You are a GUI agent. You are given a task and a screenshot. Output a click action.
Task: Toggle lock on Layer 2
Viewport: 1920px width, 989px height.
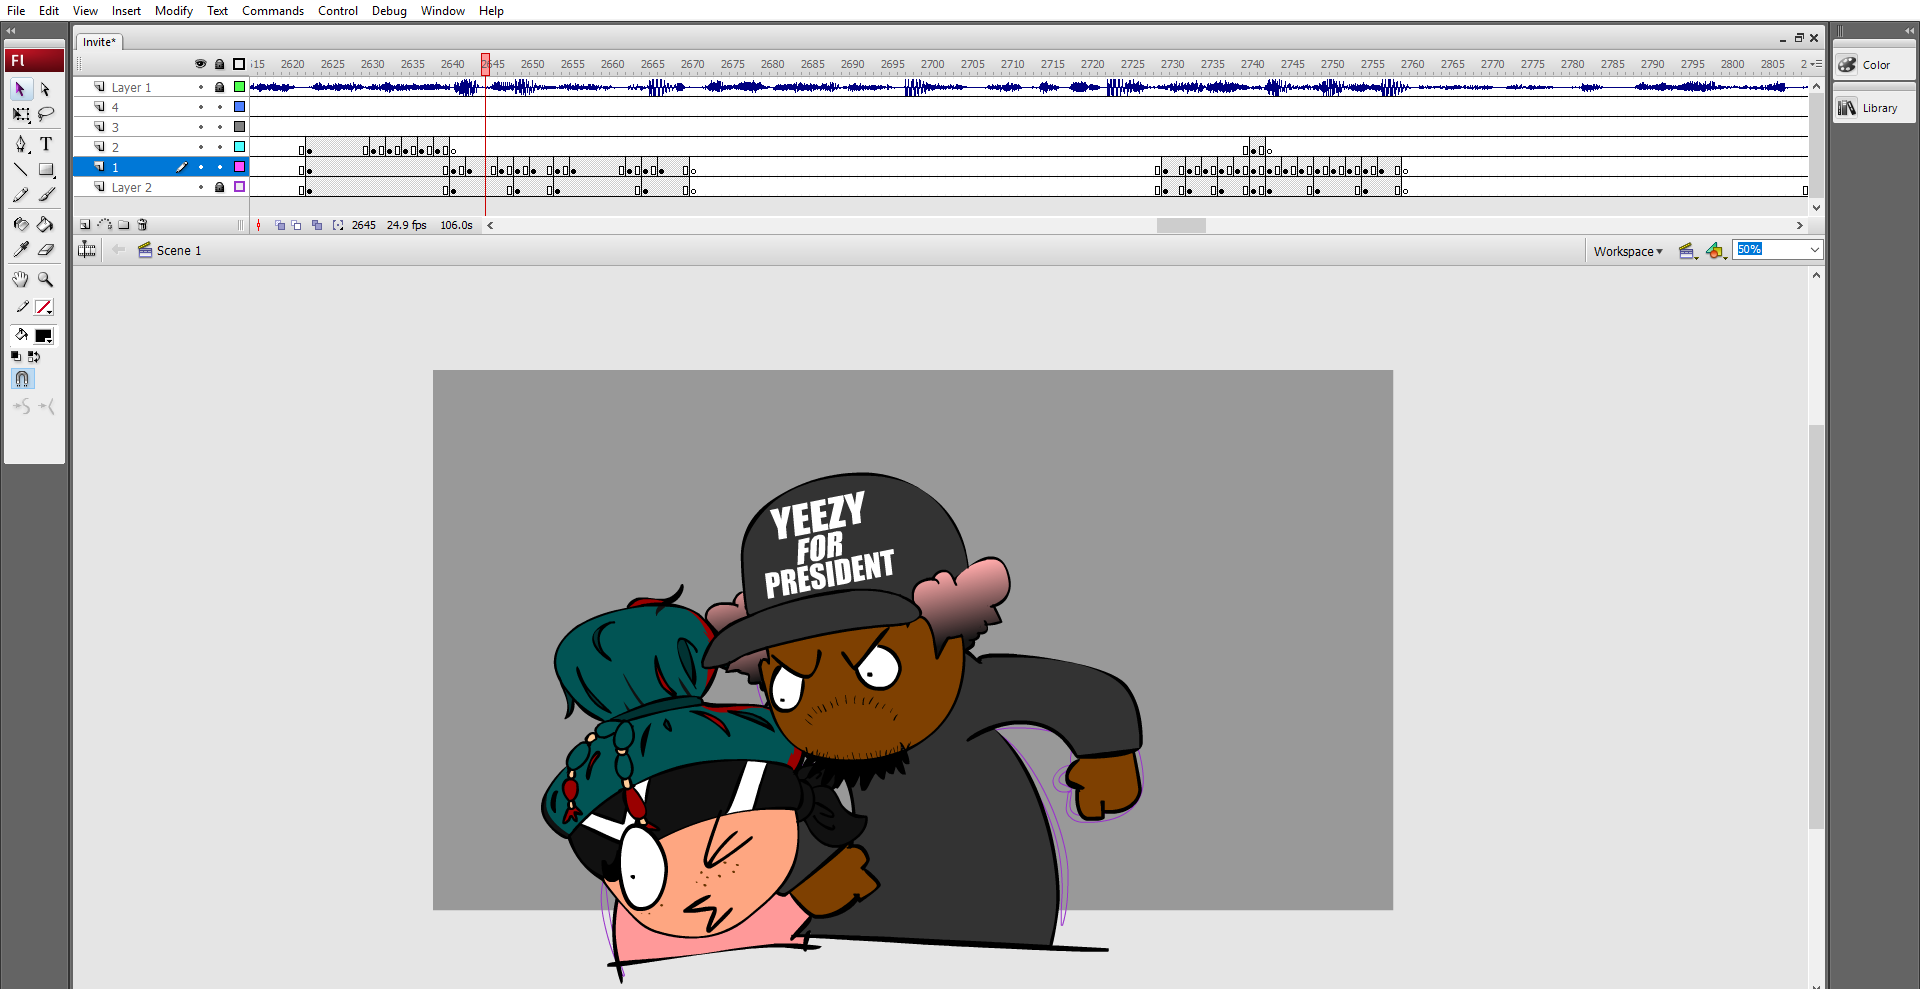(x=220, y=187)
